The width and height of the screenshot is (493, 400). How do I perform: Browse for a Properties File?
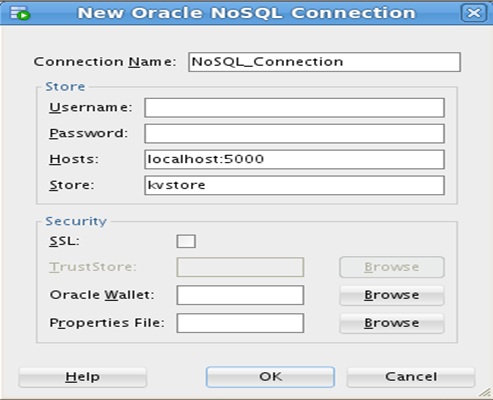[392, 323]
